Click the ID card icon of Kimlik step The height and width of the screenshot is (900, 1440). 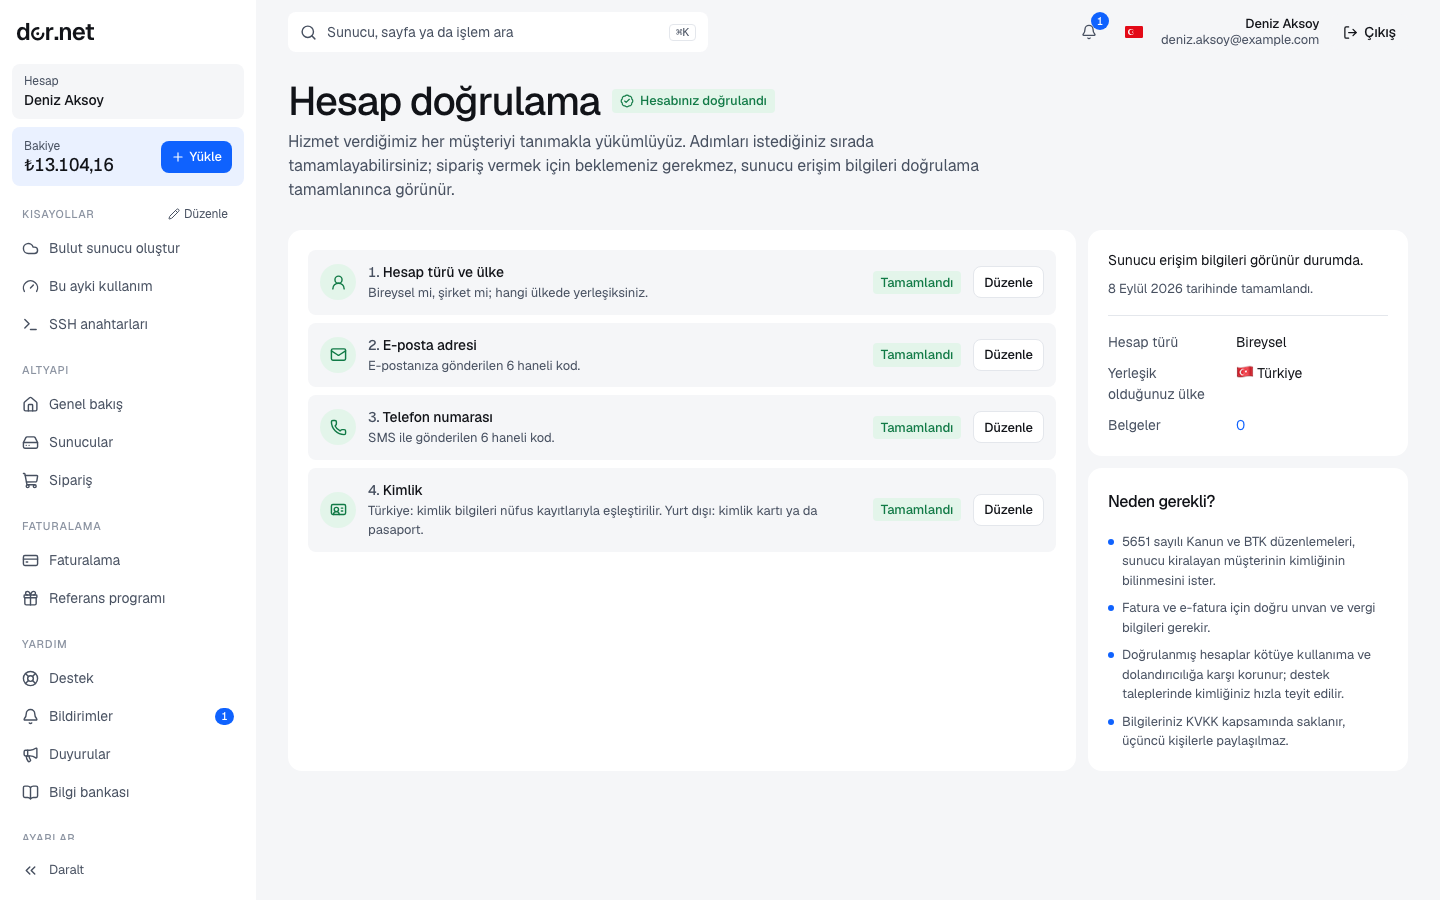click(338, 509)
